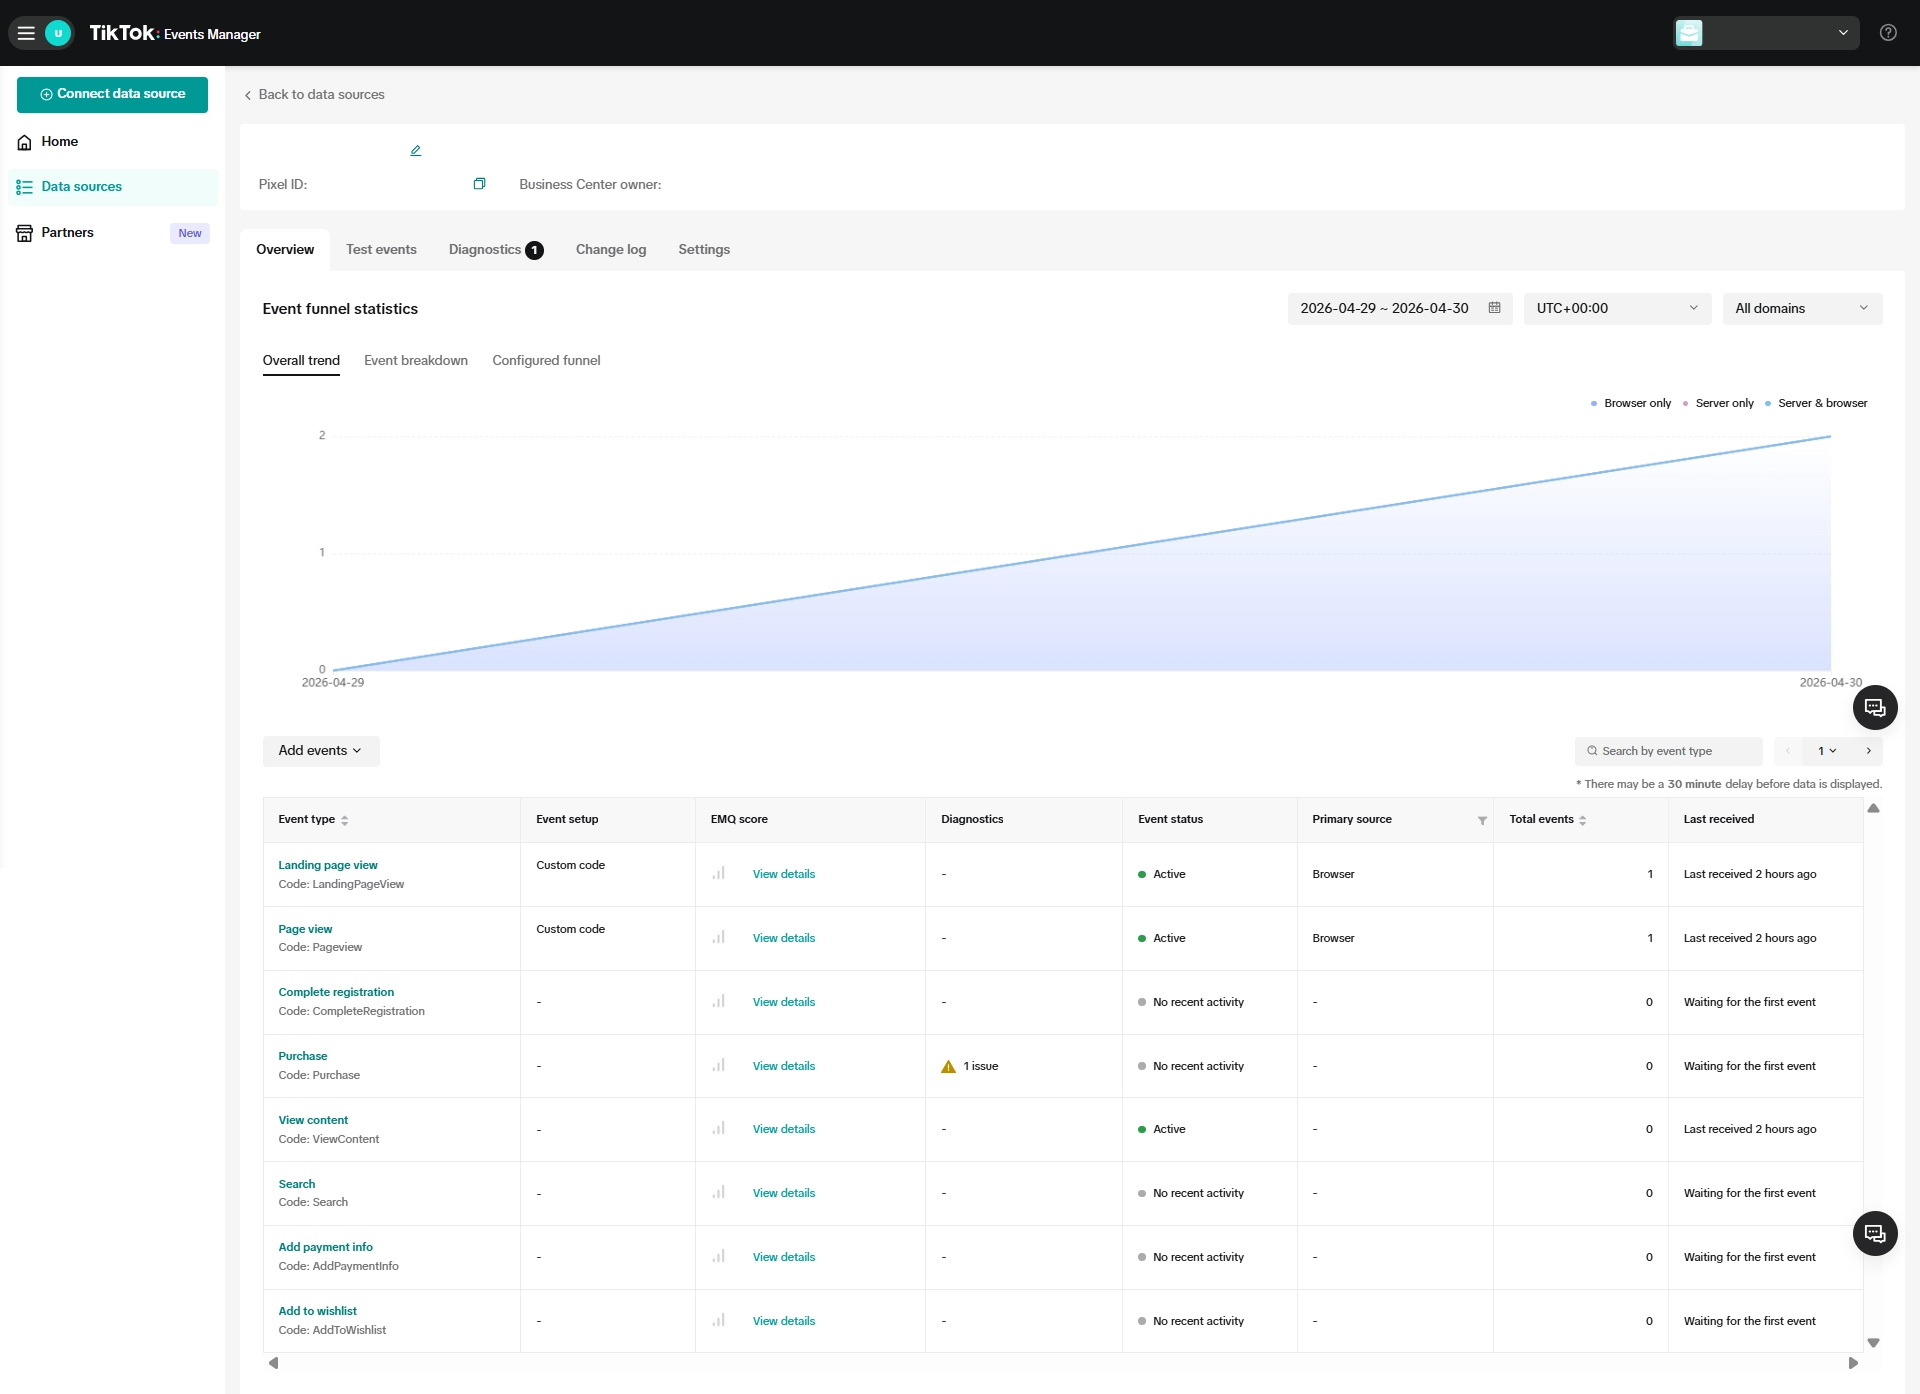Click EMQ bar icon in View content row
The image size is (1920, 1394).
click(718, 1129)
